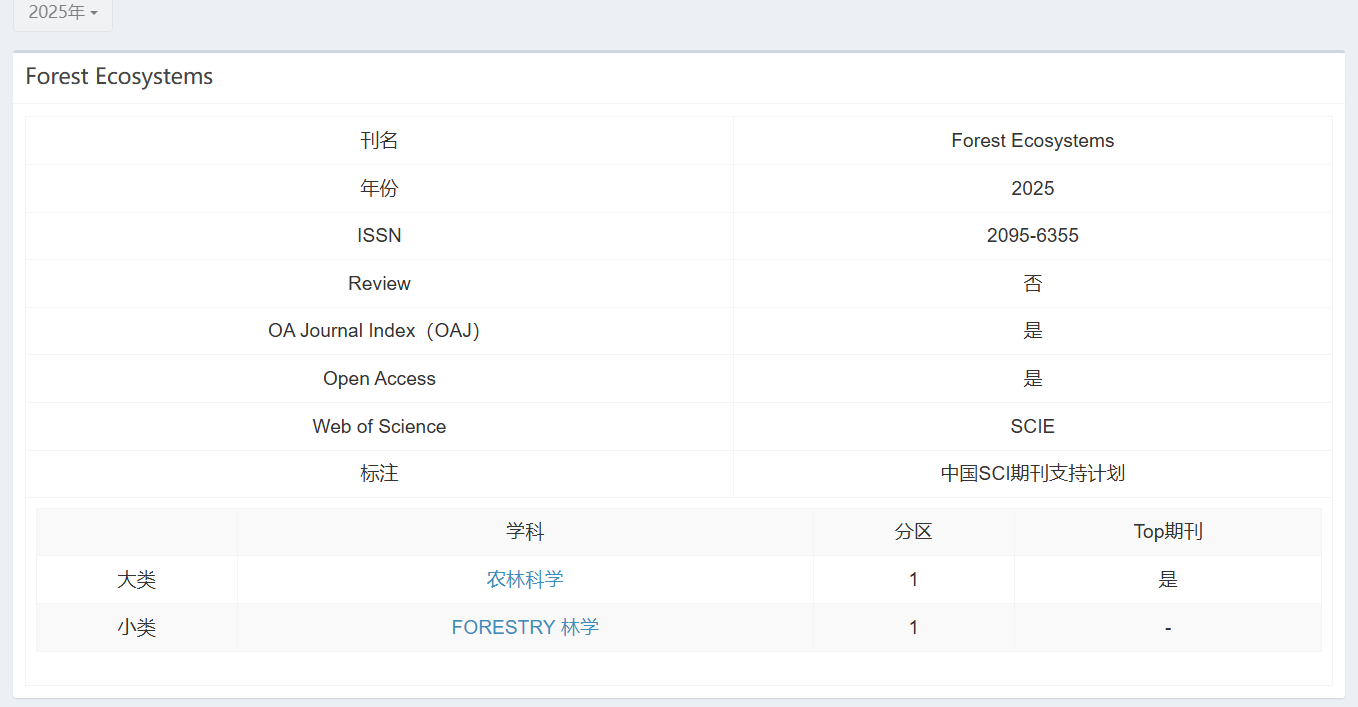
Task: Click the Review row label
Action: [x=379, y=284]
